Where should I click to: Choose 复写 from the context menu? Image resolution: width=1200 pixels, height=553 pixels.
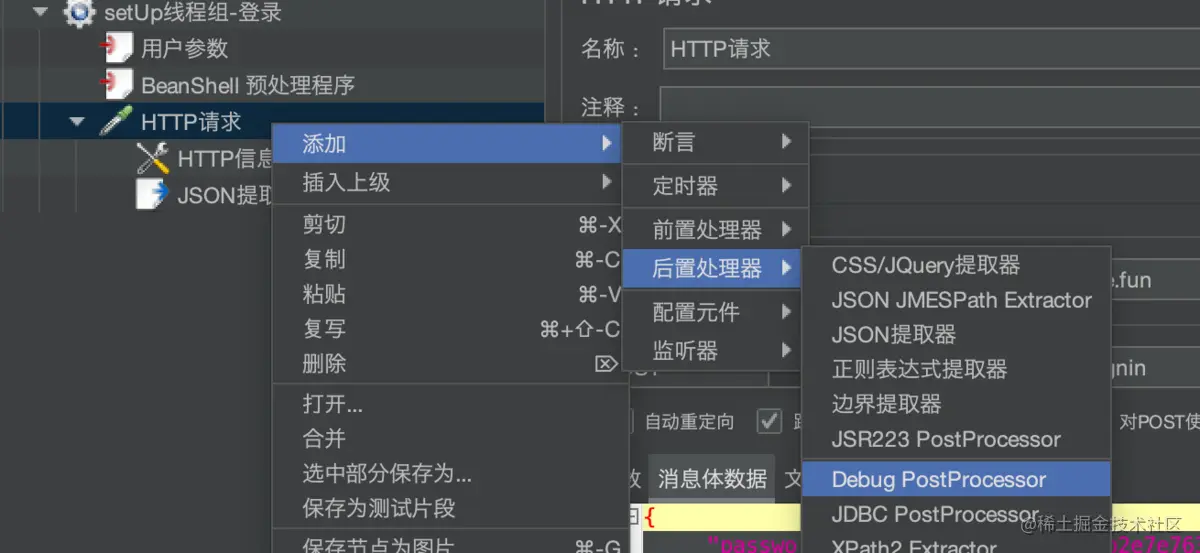tap(448, 329)
